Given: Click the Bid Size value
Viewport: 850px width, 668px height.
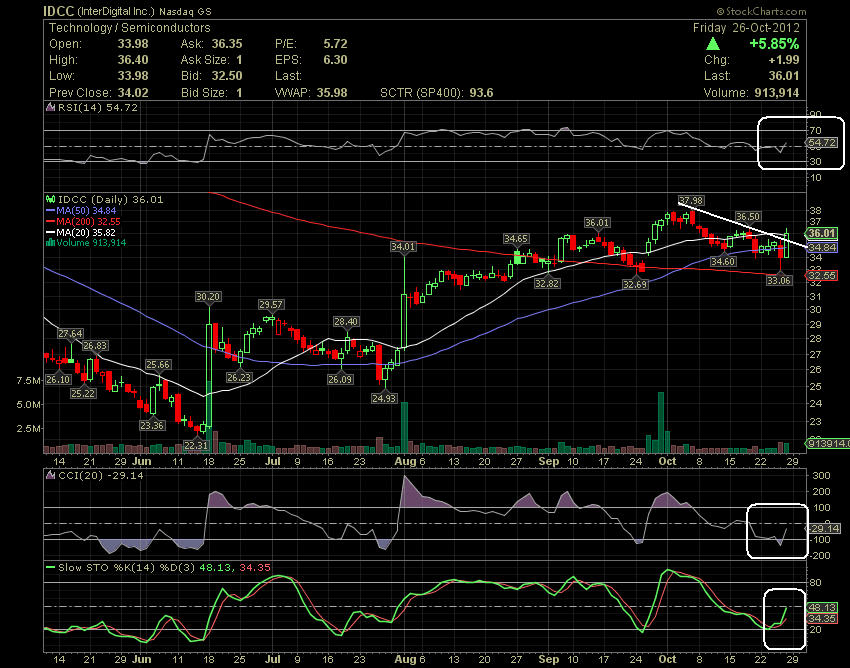Looking at the screenshot, I should point(239,93).
